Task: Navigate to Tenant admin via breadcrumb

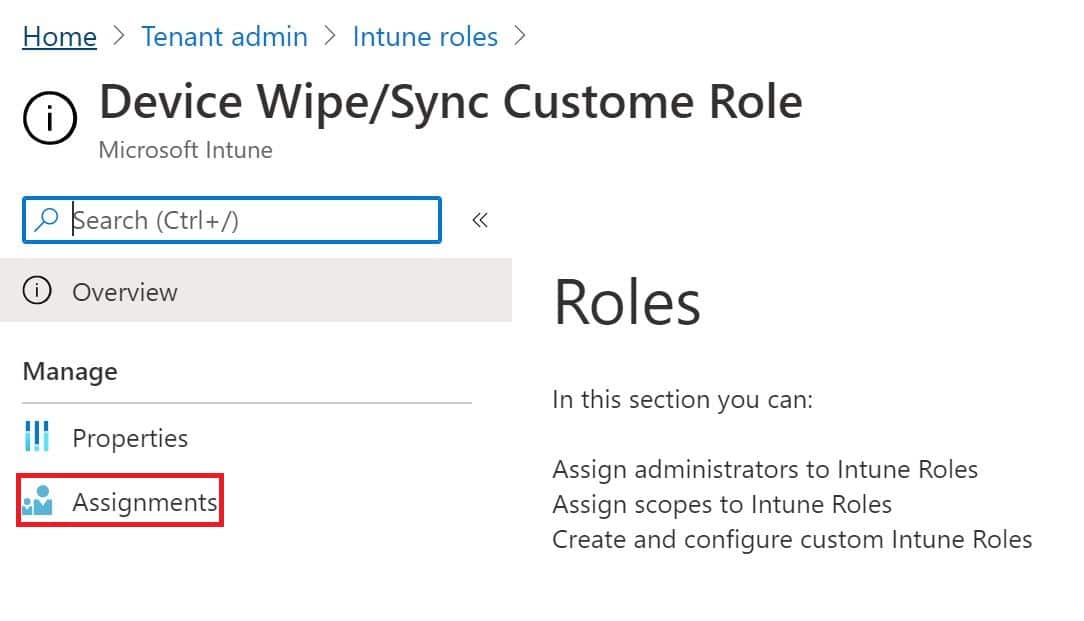Action: 224,36
